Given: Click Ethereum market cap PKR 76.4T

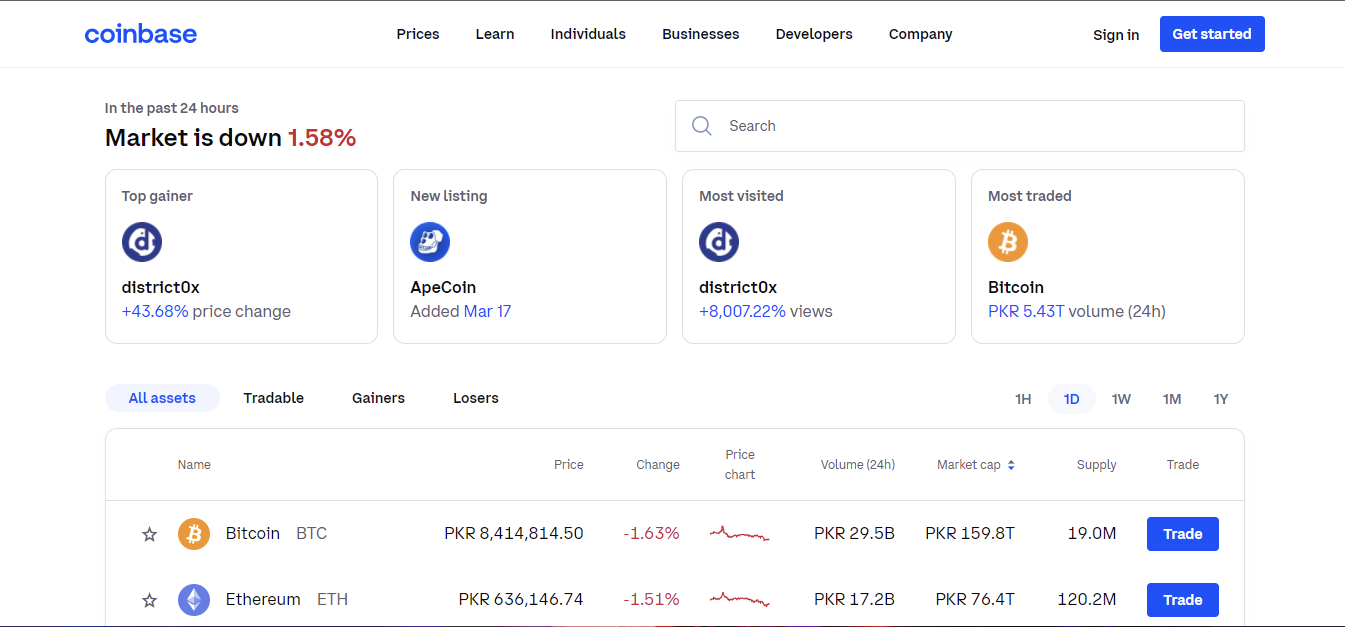Looking at the screenshot, I should click(975, 600).
